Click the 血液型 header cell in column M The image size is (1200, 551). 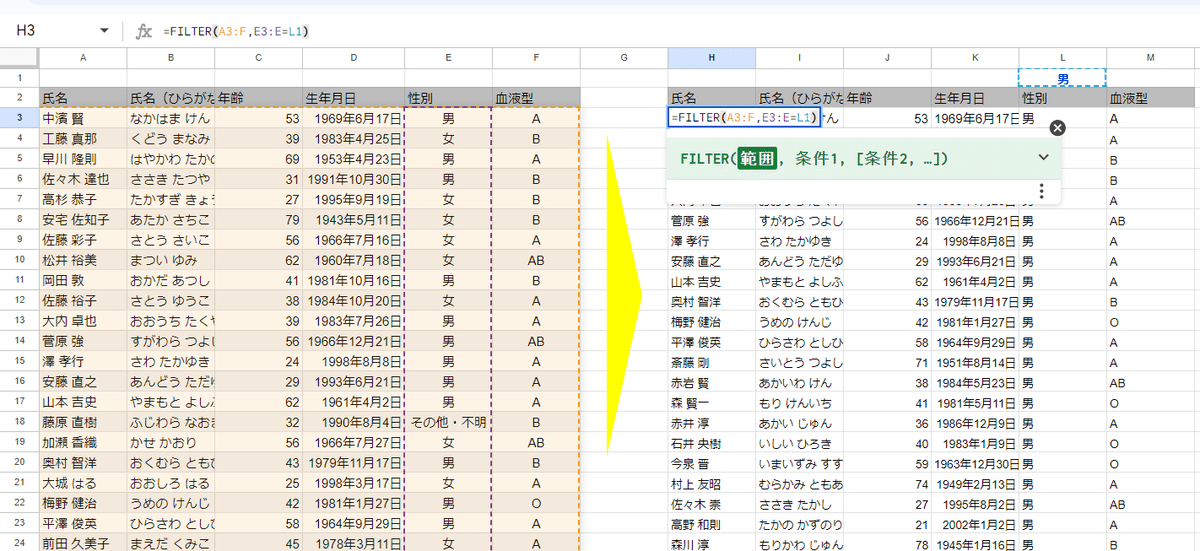pos(1151,98)
